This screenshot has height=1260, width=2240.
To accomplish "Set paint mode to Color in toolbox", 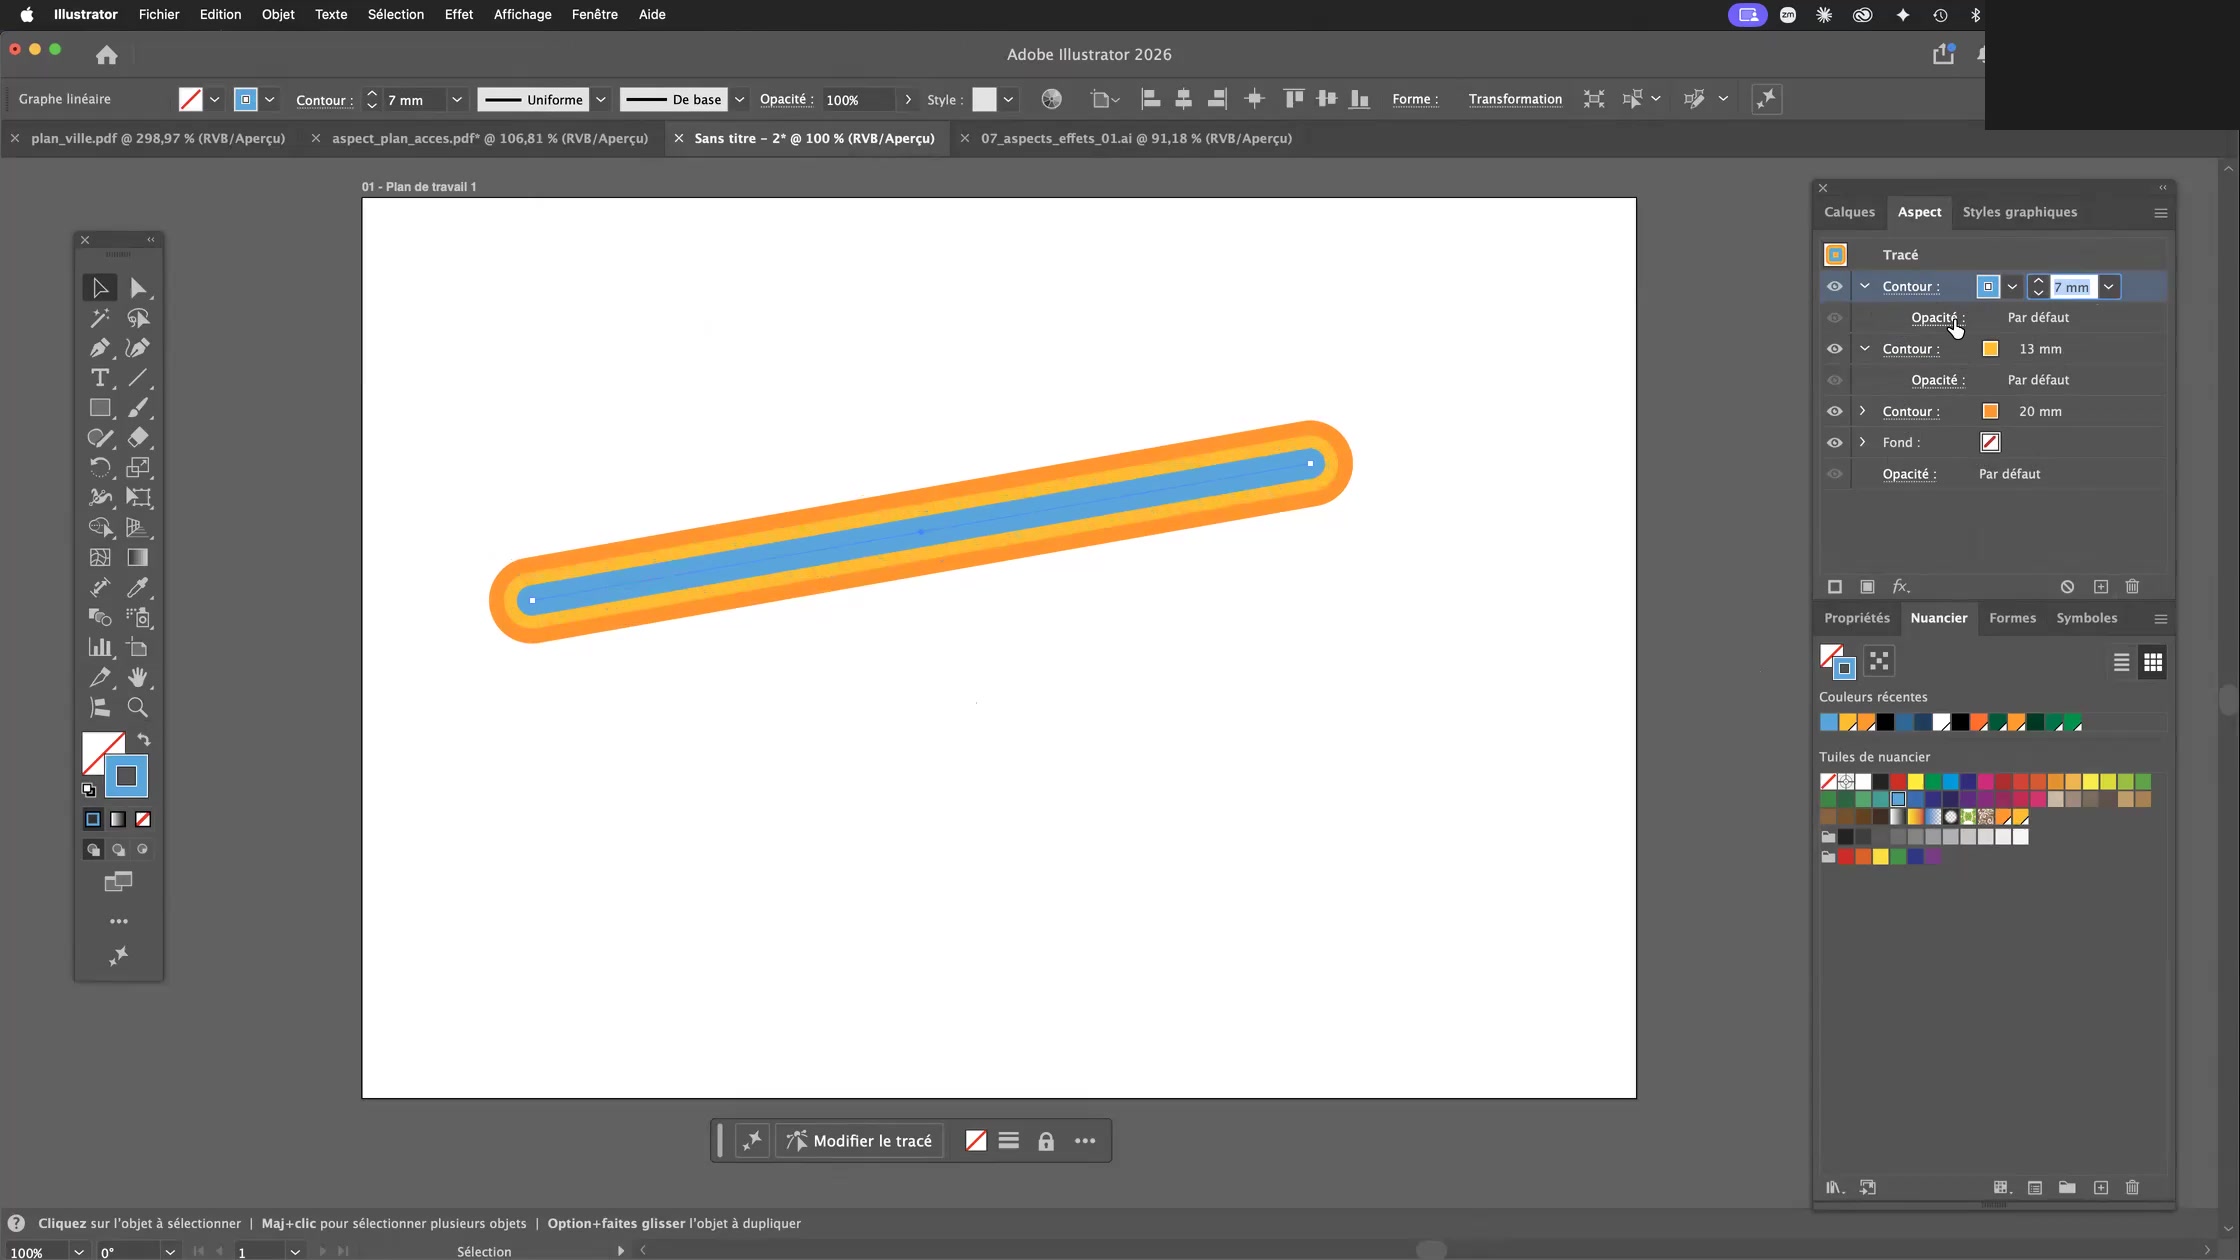I will click(x=93, y=819).
